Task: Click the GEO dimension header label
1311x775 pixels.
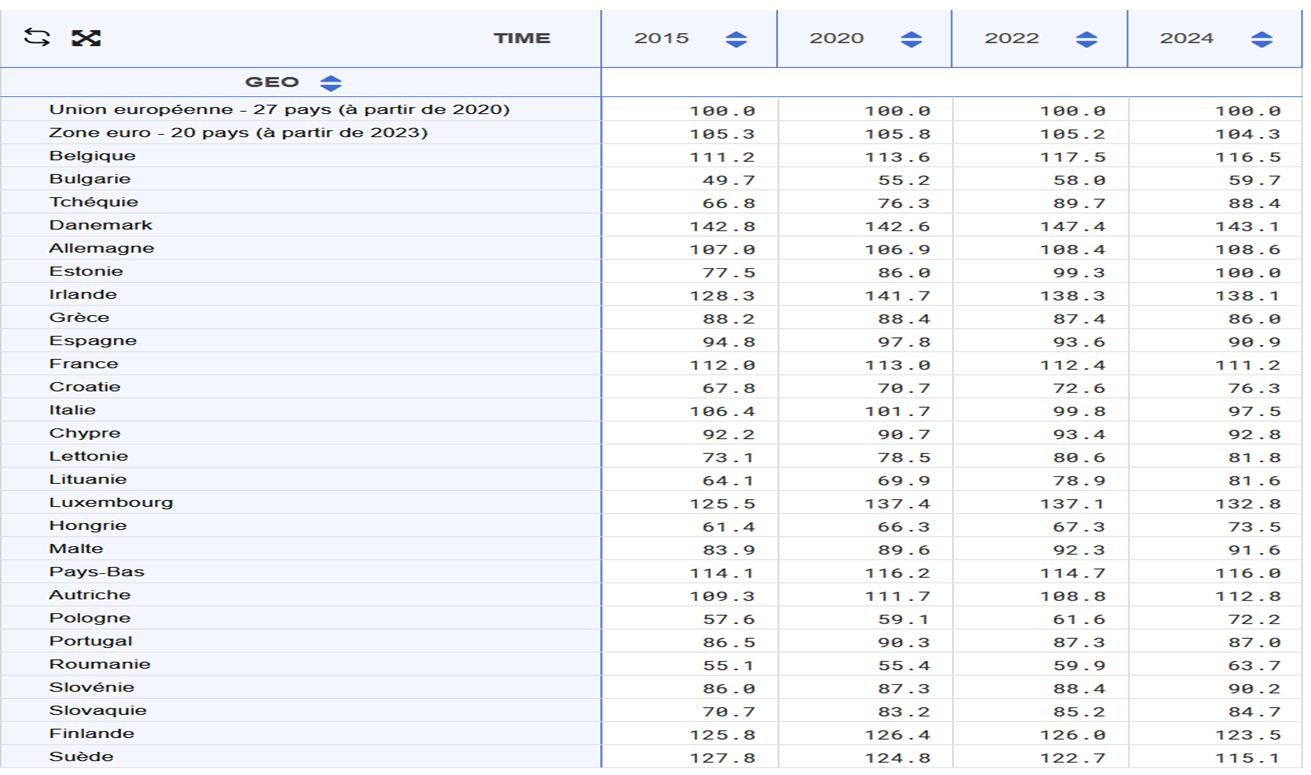Action: pos(272,82)
